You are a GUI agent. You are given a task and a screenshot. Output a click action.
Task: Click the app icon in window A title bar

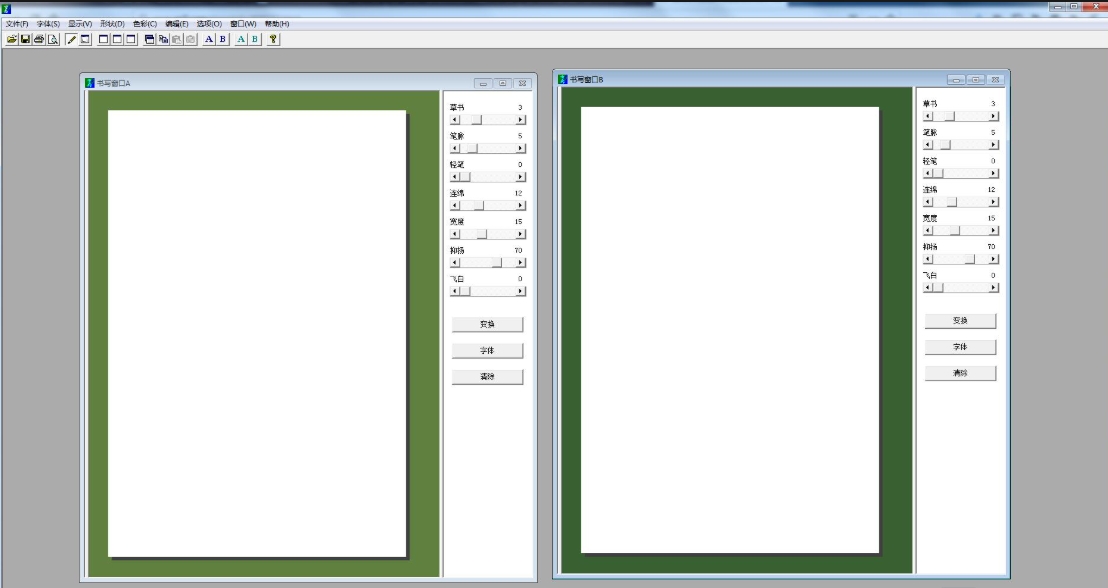tap(90, 83)
